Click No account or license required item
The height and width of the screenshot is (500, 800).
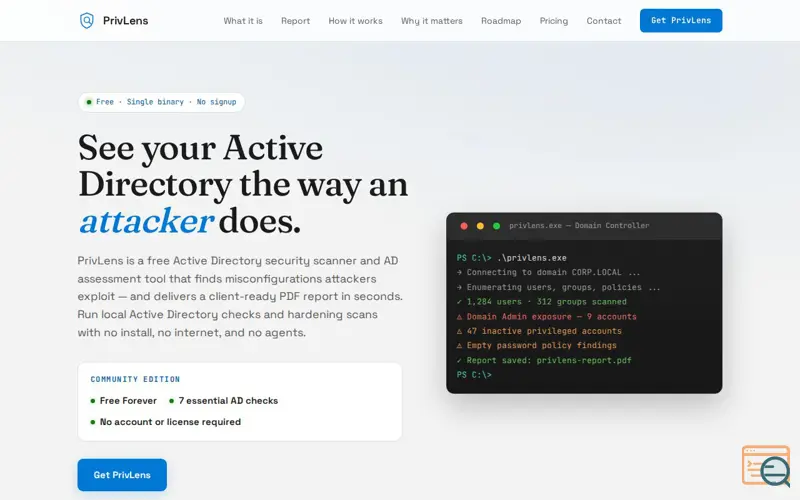click(165, 422)
